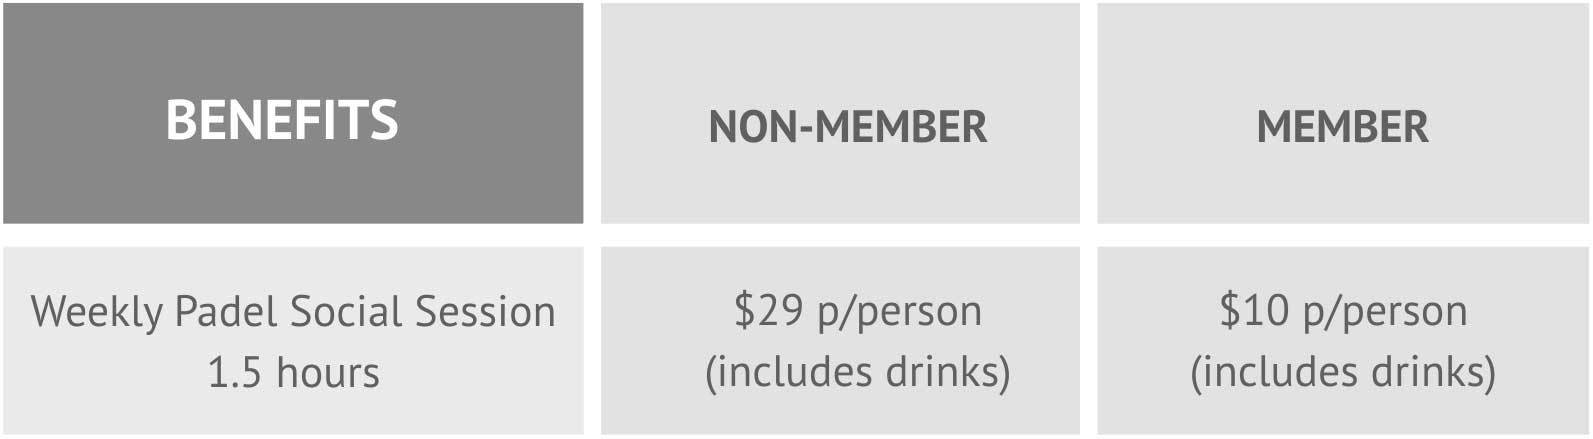1593x439 pixels.
Task: Click includes drinks under the $29 price
Action: coord(857,372)
